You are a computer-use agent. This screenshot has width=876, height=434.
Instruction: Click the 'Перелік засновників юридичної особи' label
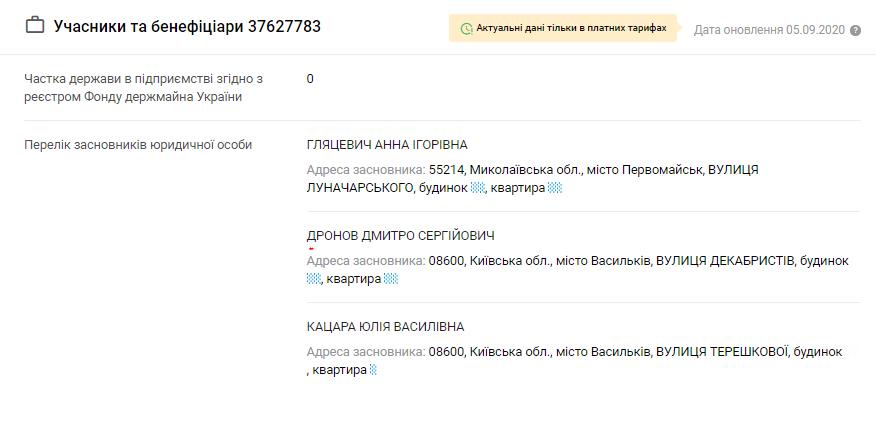click(x=138, y=145)
